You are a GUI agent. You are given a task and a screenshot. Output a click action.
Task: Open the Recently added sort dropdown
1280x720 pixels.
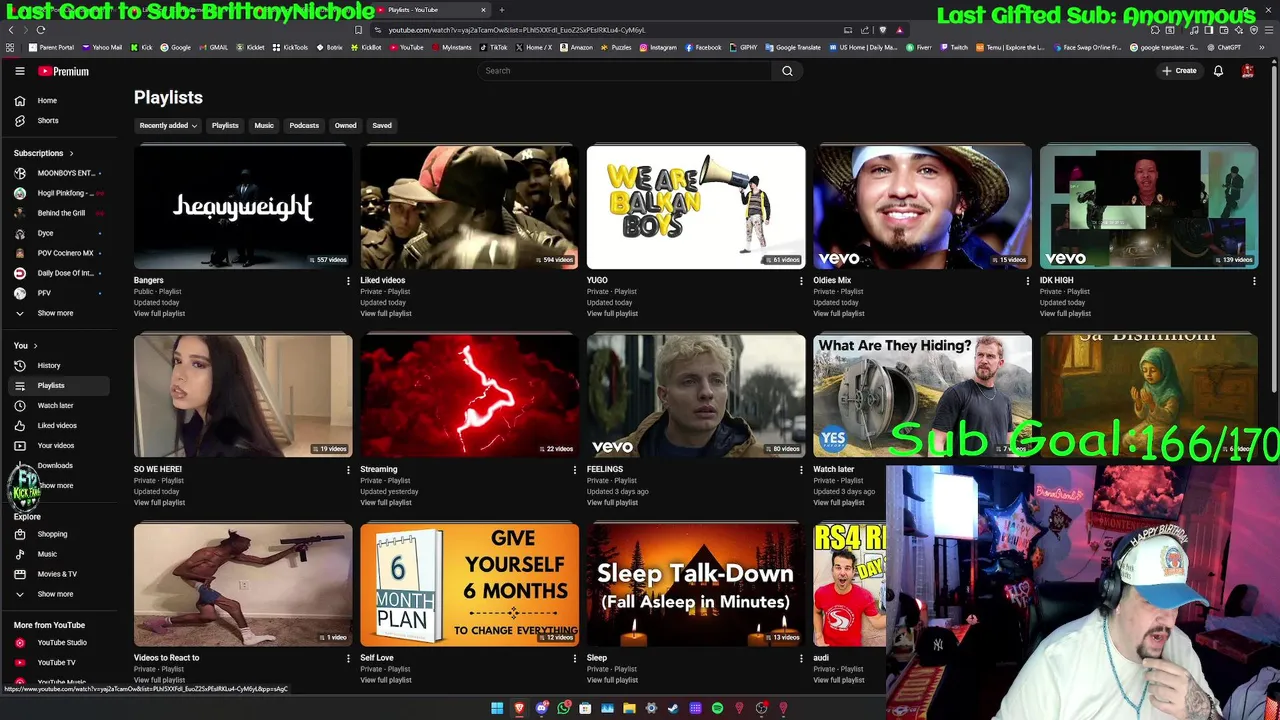(x=168, y=126)
